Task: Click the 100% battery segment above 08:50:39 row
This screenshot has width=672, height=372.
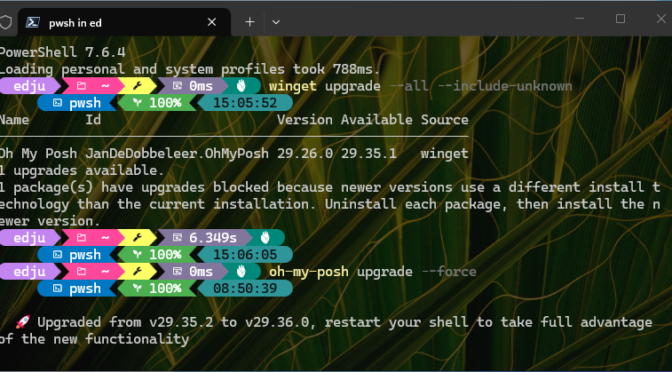Action: click(157, 255)
